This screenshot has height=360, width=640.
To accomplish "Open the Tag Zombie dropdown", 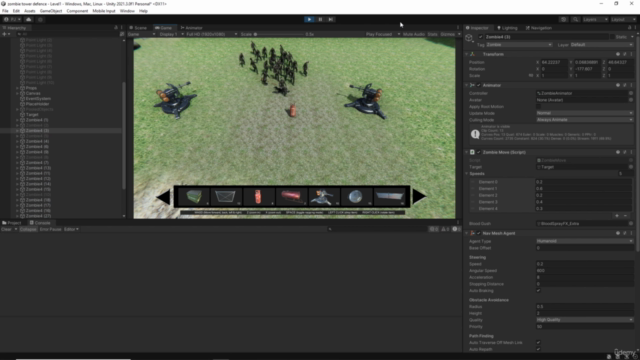I will (x=519, y=45).
